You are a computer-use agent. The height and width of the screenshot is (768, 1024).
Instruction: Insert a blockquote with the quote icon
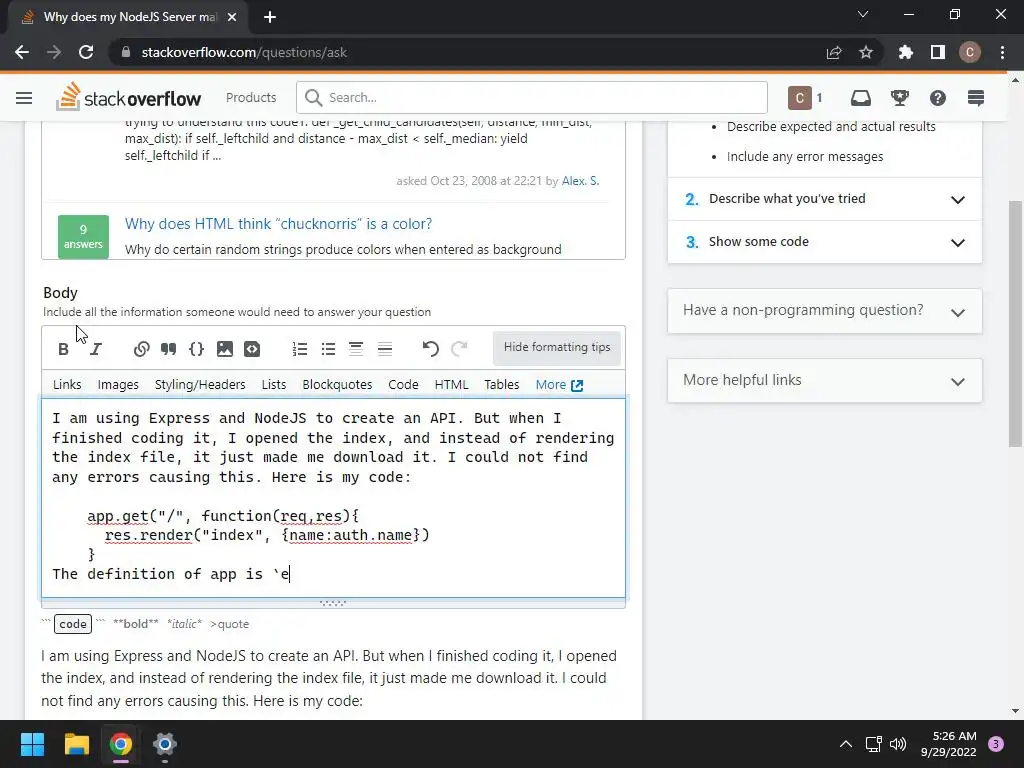(x=168, y=349)
